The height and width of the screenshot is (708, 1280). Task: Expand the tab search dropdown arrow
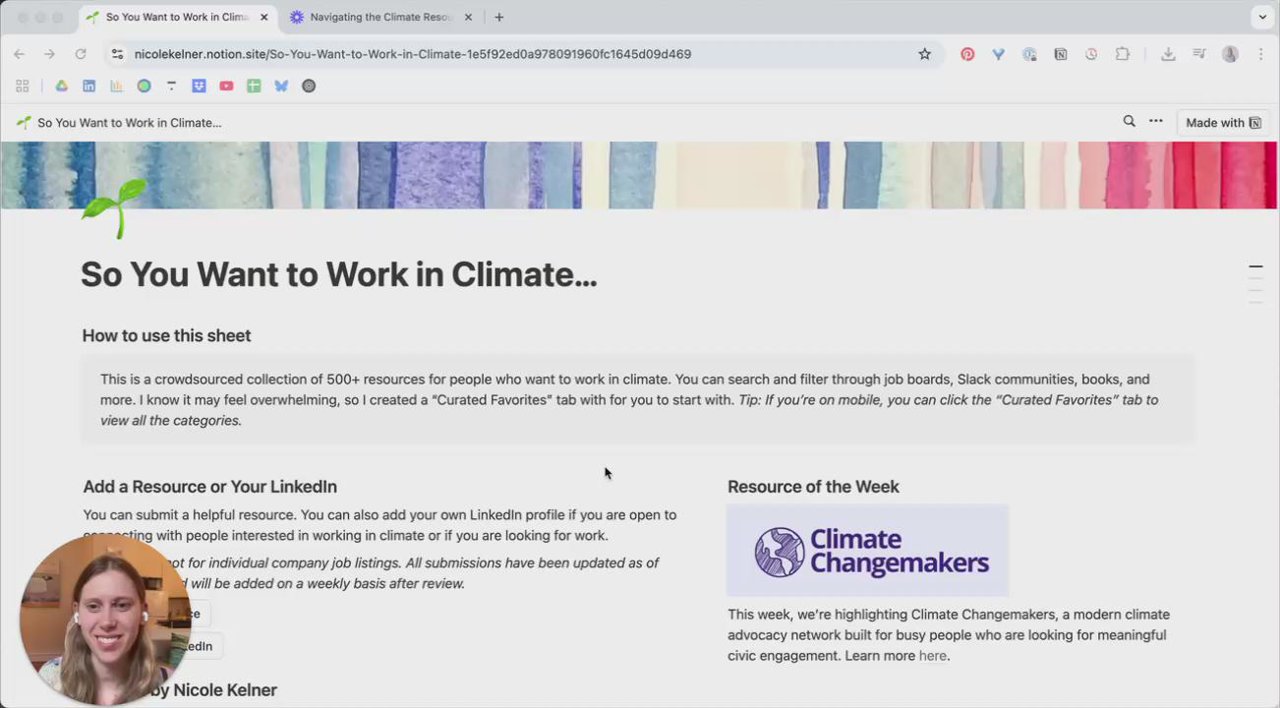pos(1260,17)
